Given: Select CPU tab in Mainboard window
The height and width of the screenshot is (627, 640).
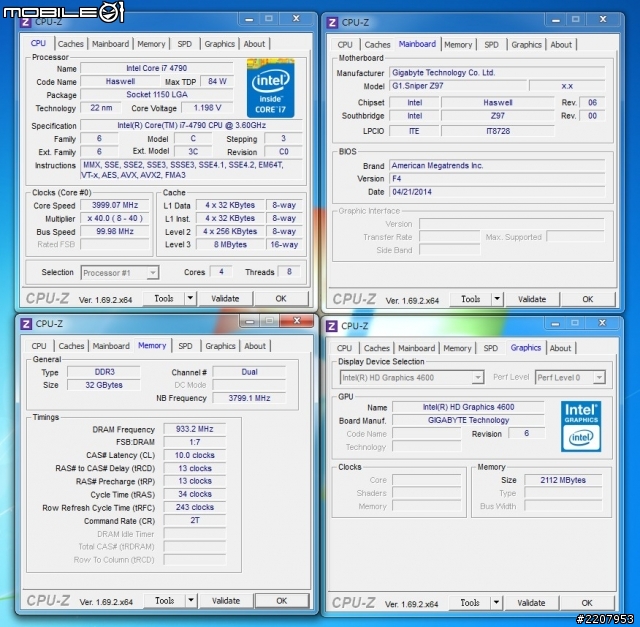Looking at the screenshot, I should [345, 44].
